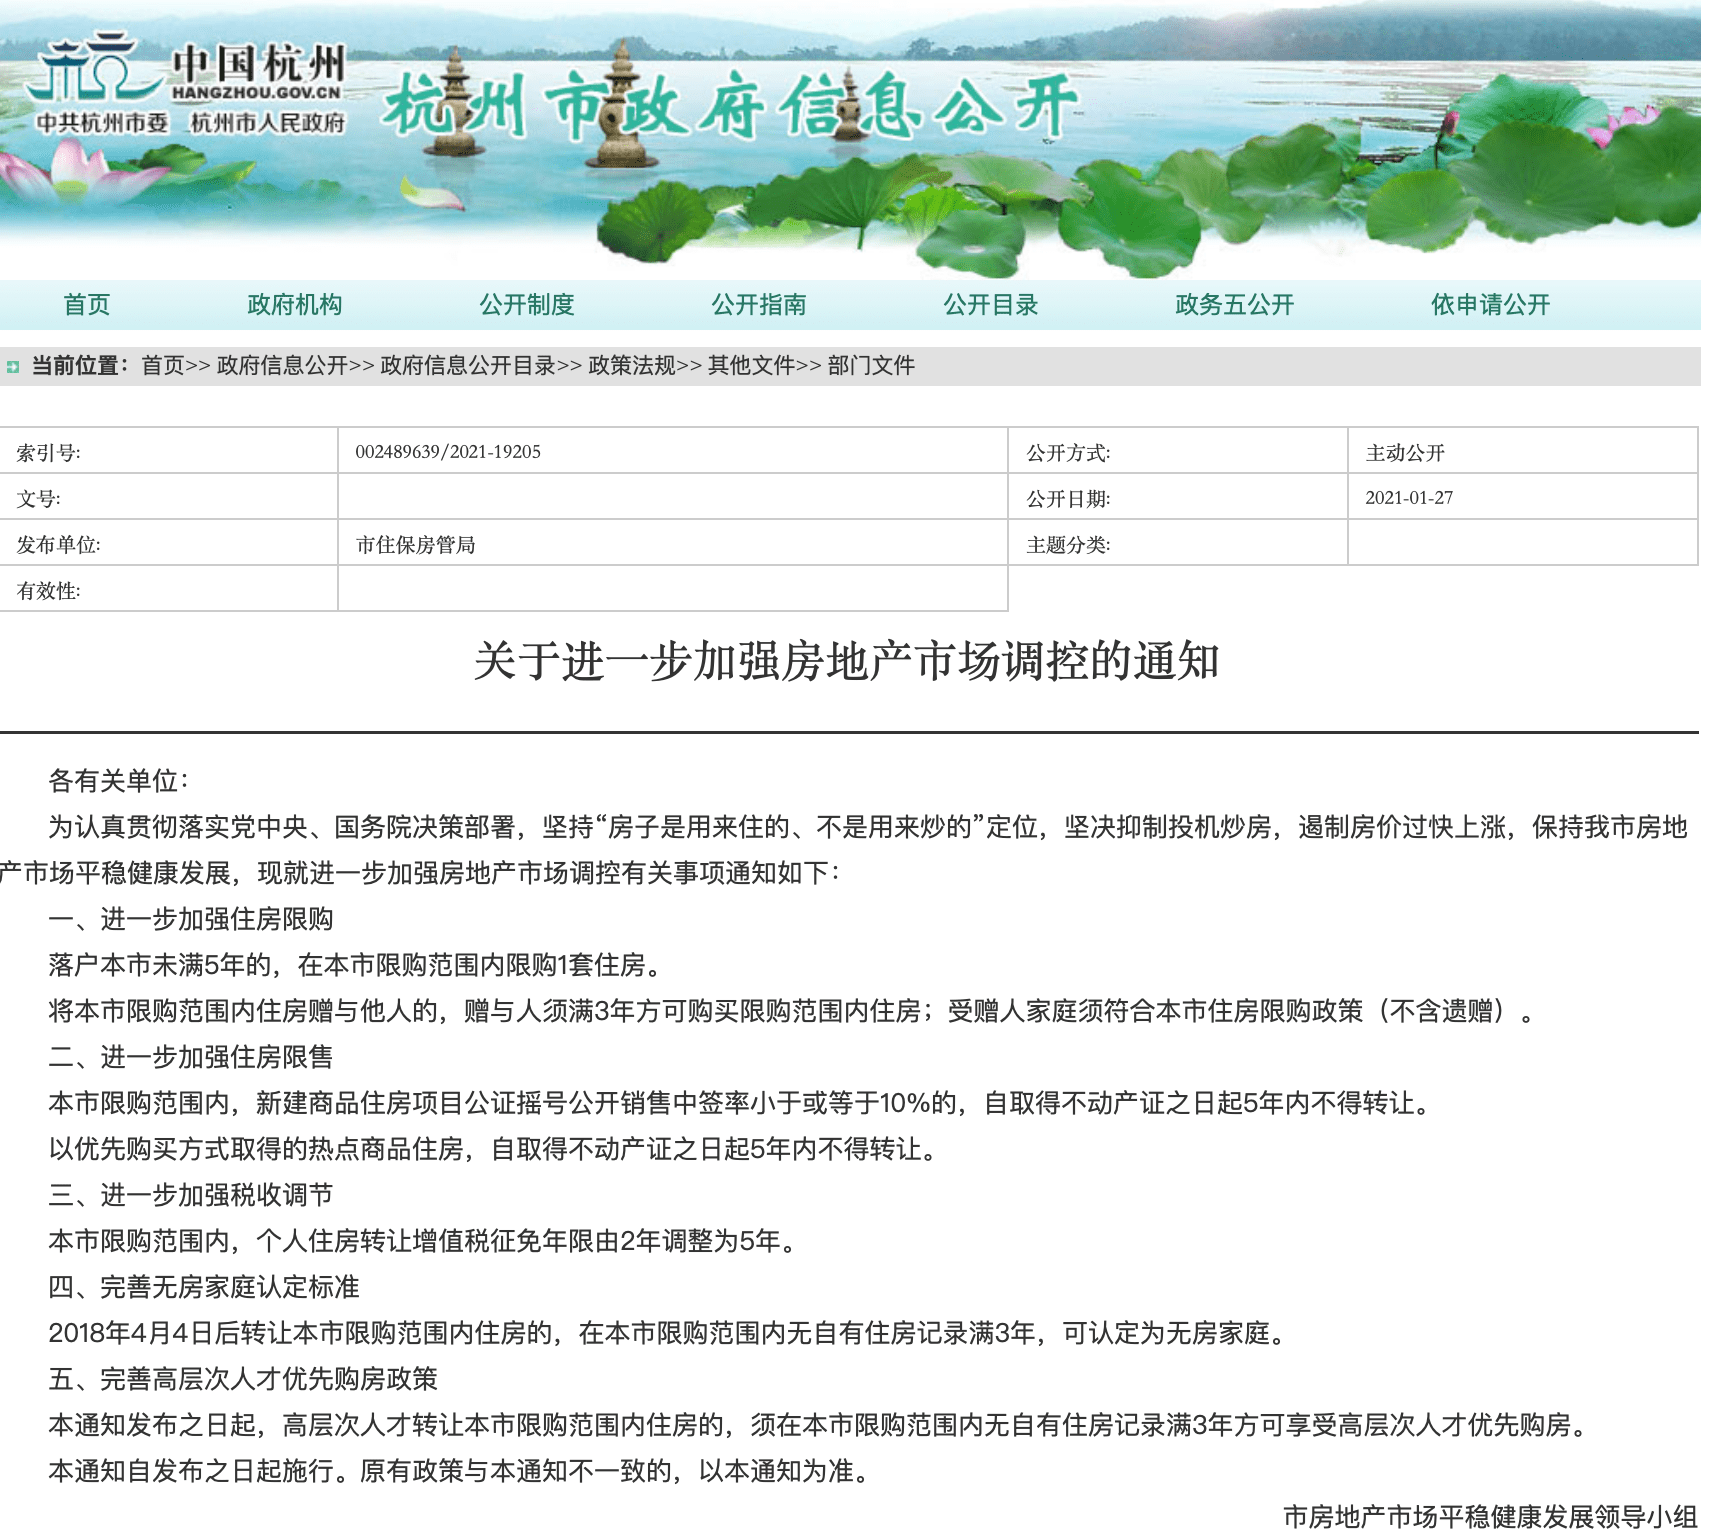Open the 首页 navigation item
The image size is (1722, 1534).
click(x=88, y=305)
